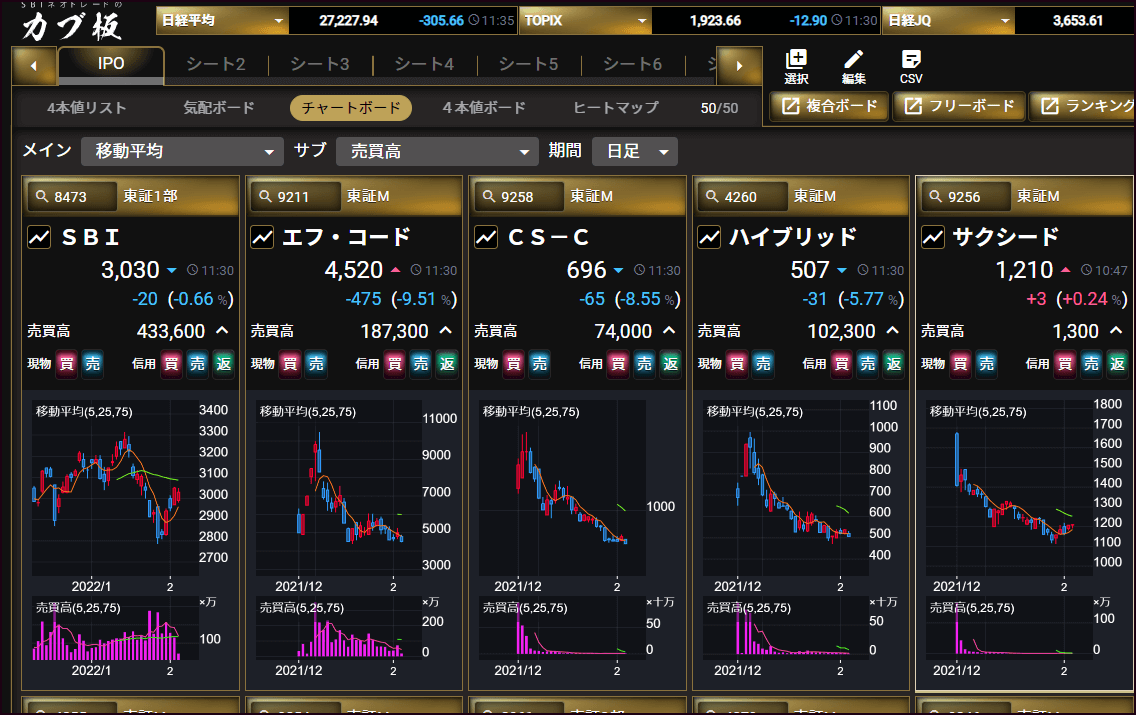The image size is (1136, 715).
Task: Open chart icon beside ＳＢＩ name
Action: [39, 237]
